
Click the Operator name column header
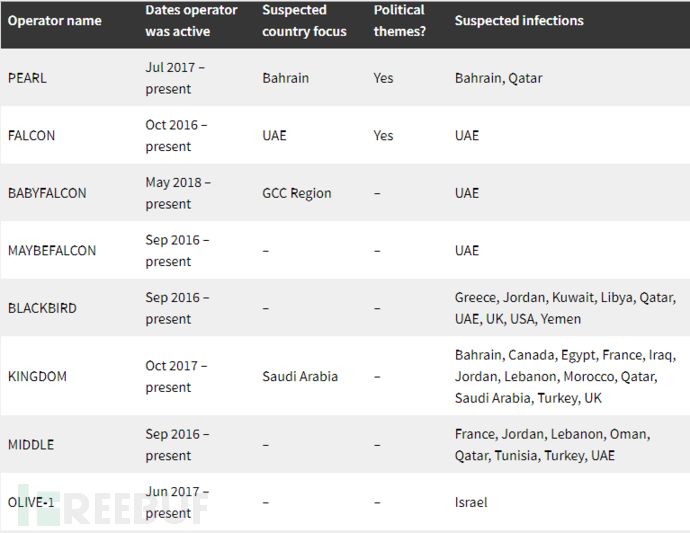pos(55,21)
